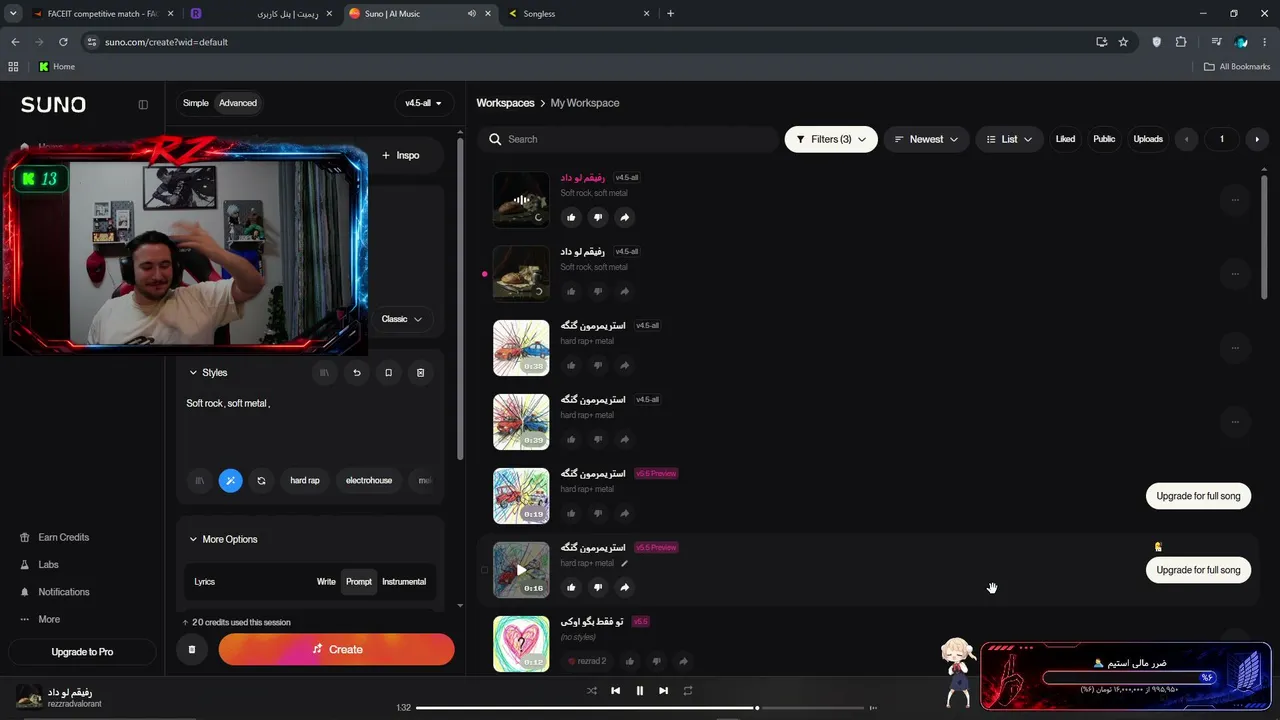Screen dimensions: 1280x720
Task: Select Prompt lyrics mode
Action: [359, 582]
